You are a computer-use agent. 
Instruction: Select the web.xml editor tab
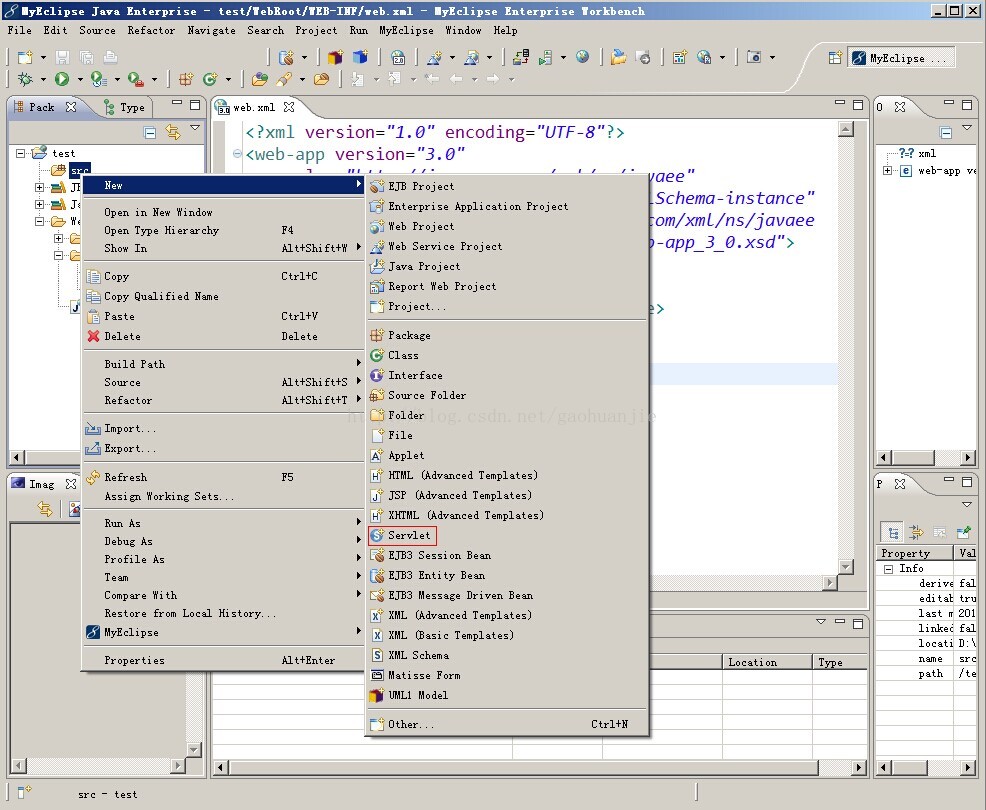point(254,108)
